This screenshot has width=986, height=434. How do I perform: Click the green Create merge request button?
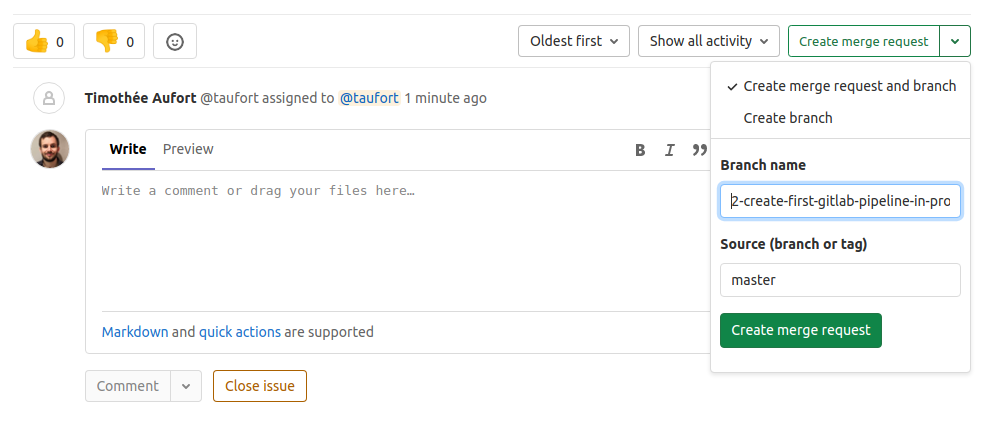(x=801, y=330)
